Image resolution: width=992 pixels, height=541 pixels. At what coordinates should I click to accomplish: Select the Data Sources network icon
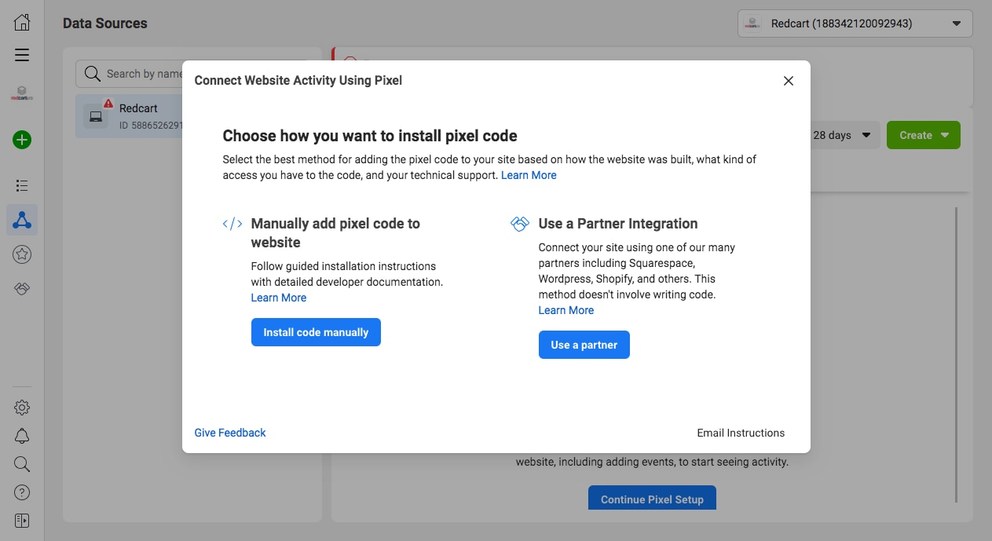point(22,220)
